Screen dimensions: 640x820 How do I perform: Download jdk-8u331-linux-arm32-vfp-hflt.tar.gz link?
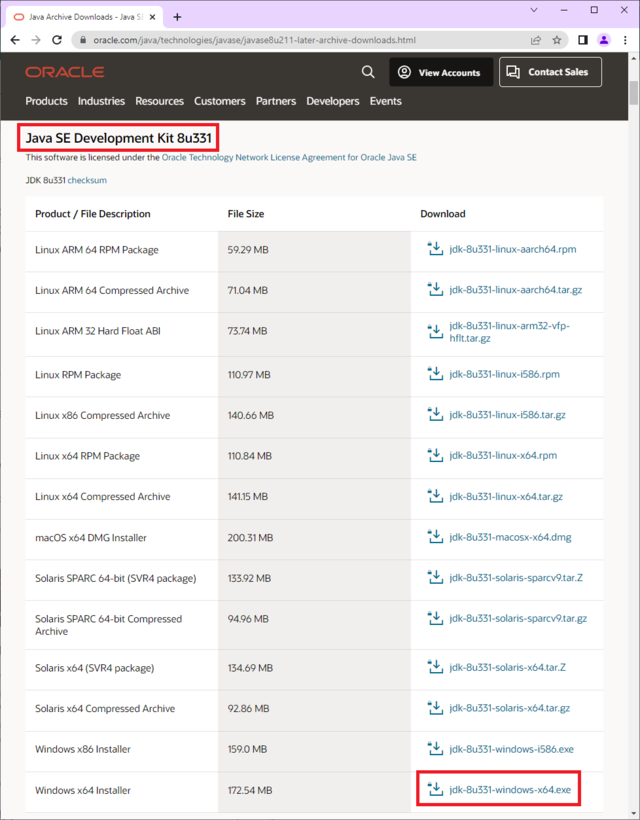point(510,332)
